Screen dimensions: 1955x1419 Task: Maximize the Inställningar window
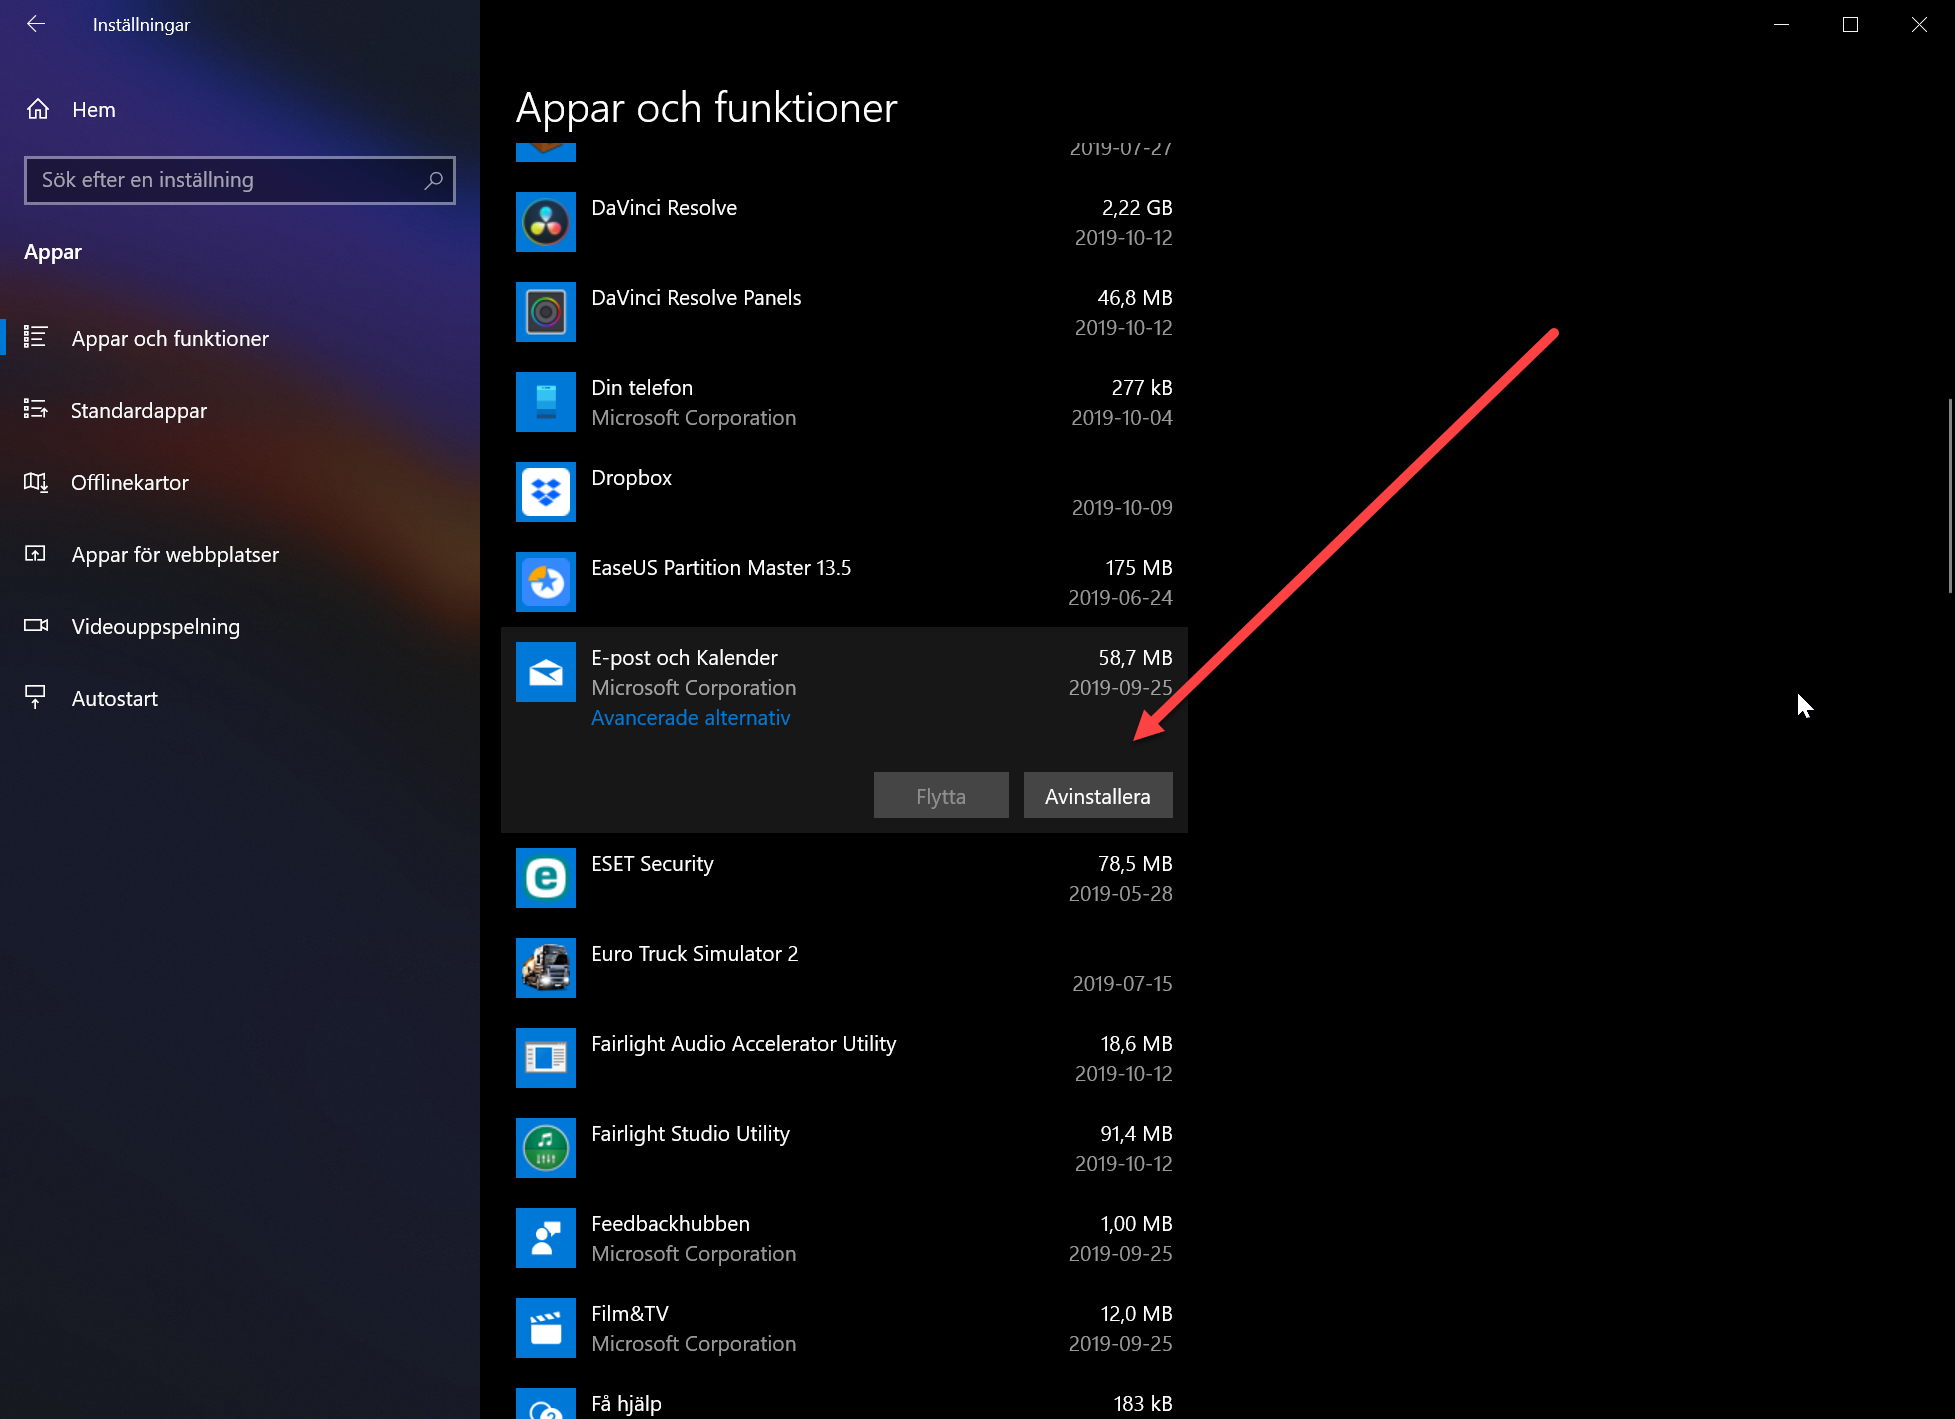(x=1850, y=24)
